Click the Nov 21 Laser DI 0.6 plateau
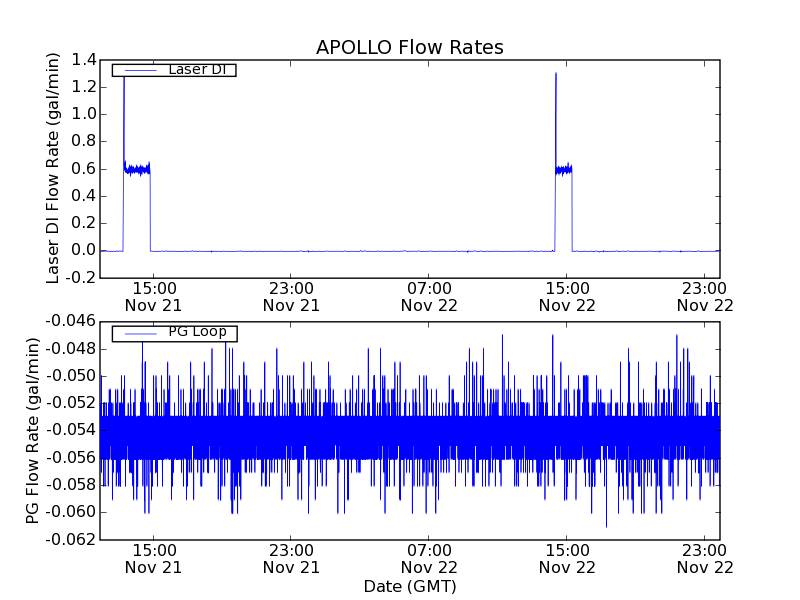The image size is (800, 600). click(x=137, y=169)
